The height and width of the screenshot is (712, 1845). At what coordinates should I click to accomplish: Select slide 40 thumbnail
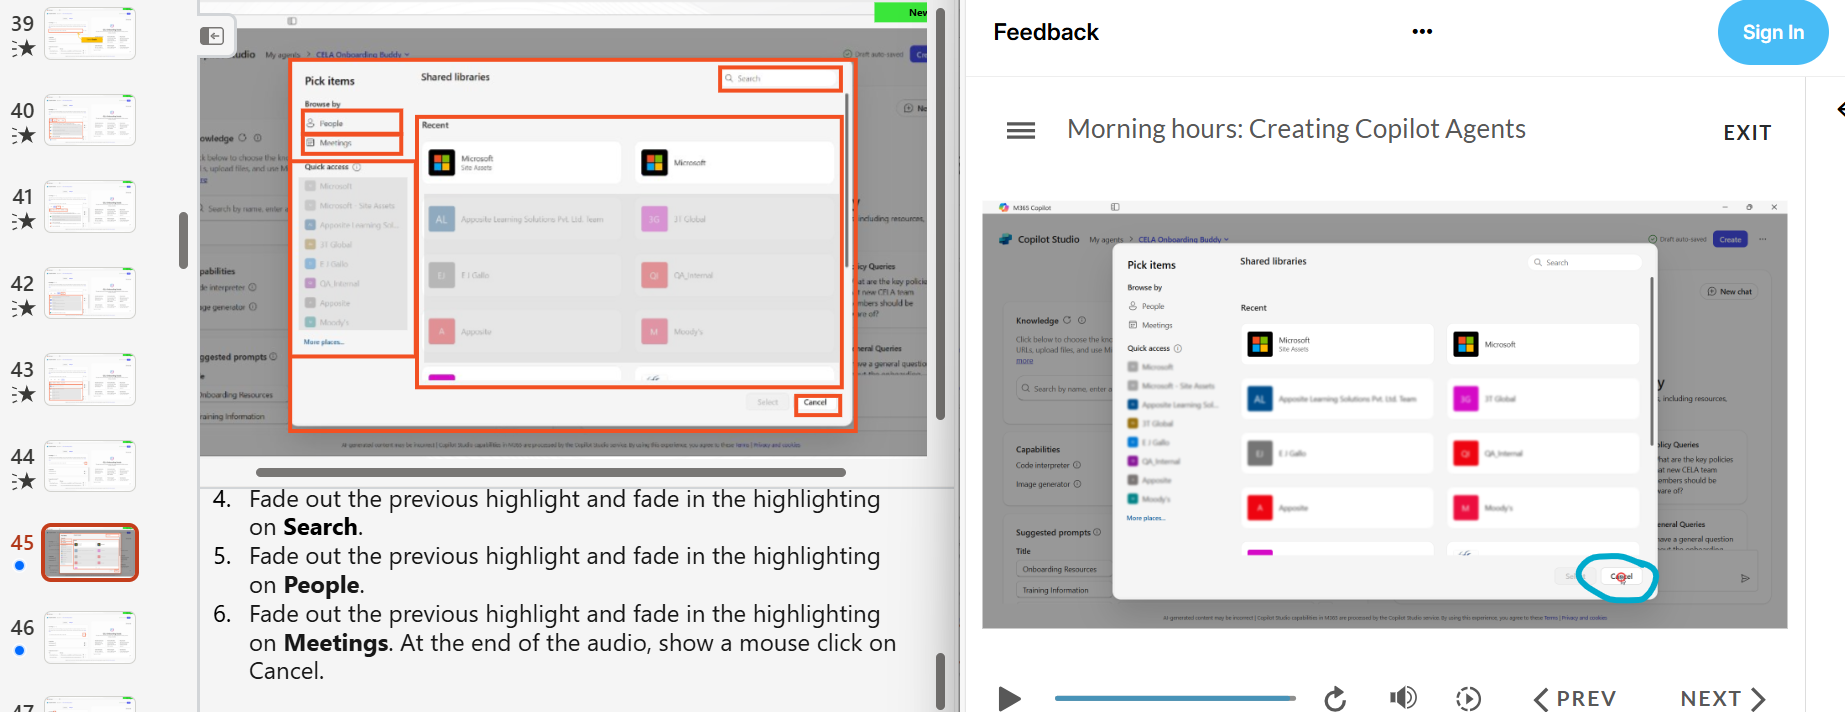(90, 119)
